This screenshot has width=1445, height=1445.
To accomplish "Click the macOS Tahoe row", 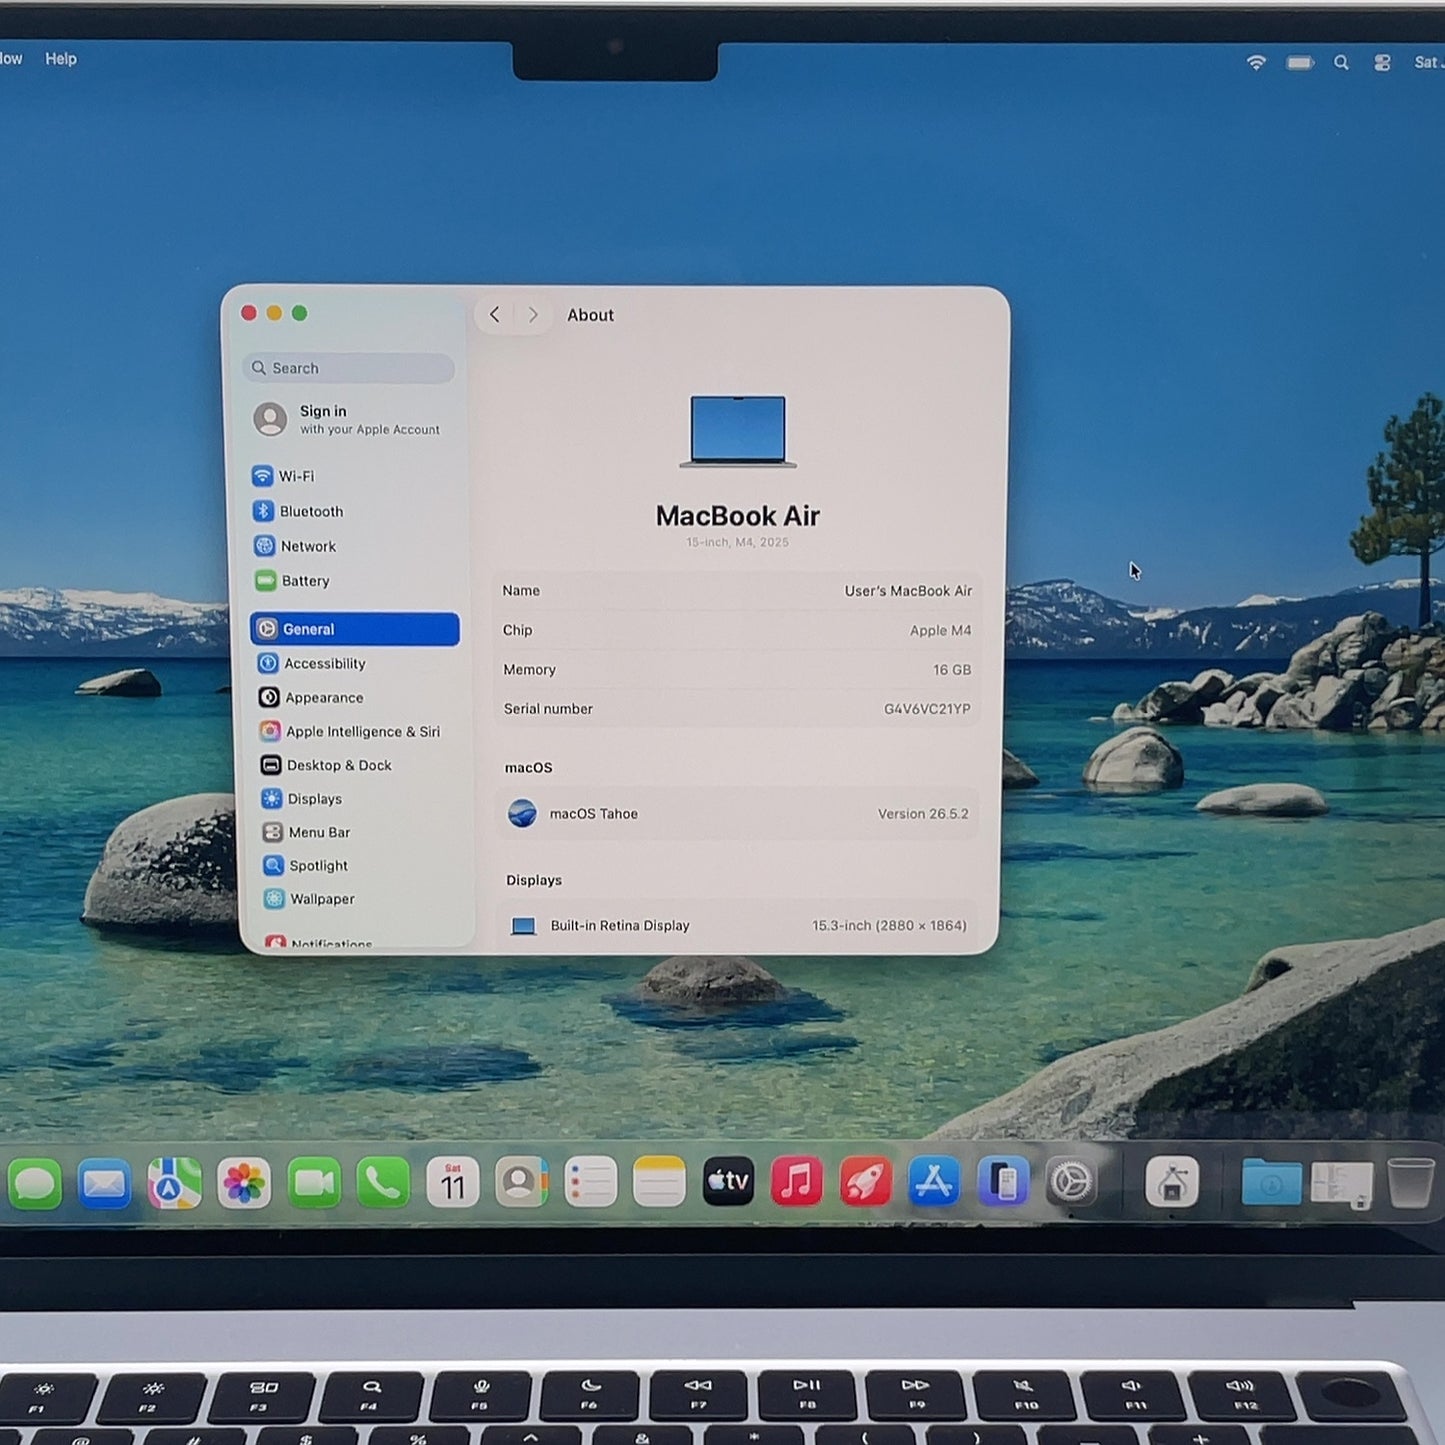I will [738, 814].
